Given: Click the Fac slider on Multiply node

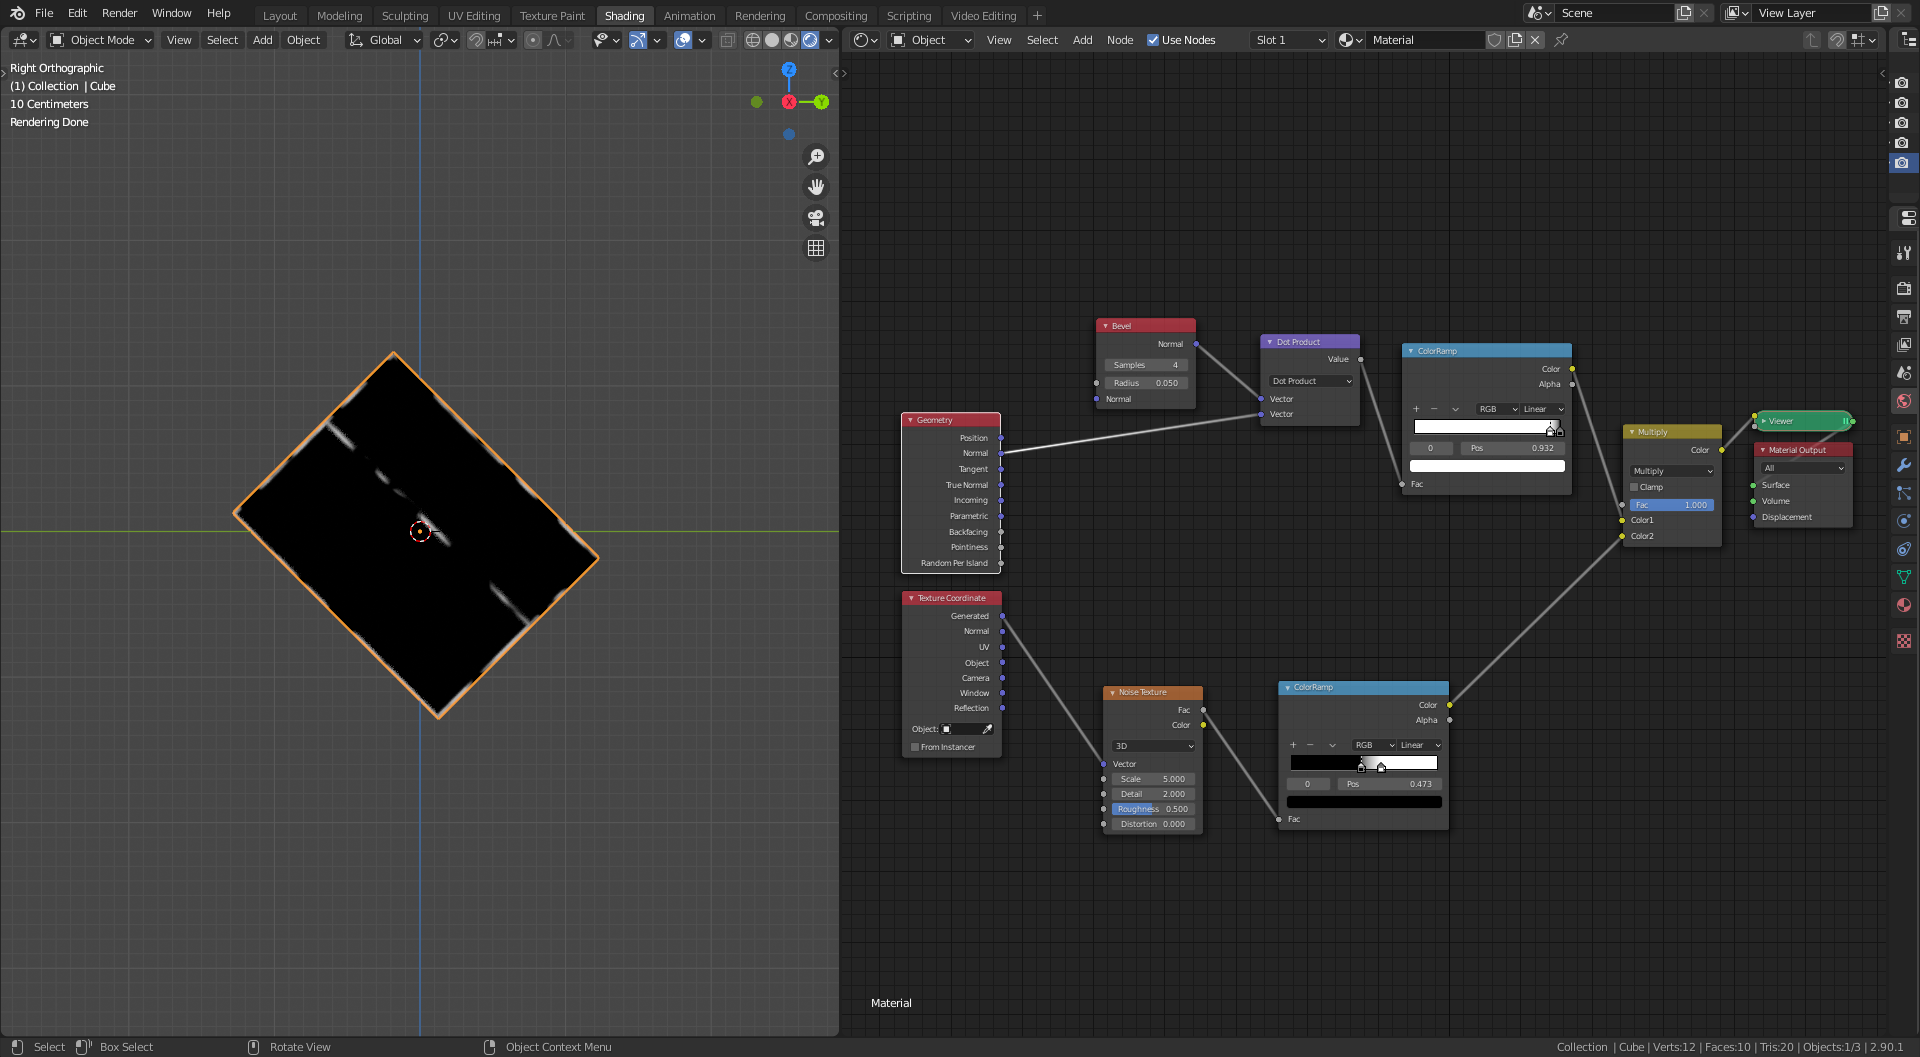Looking at the screenshot, I should [x=1671, y=505].
